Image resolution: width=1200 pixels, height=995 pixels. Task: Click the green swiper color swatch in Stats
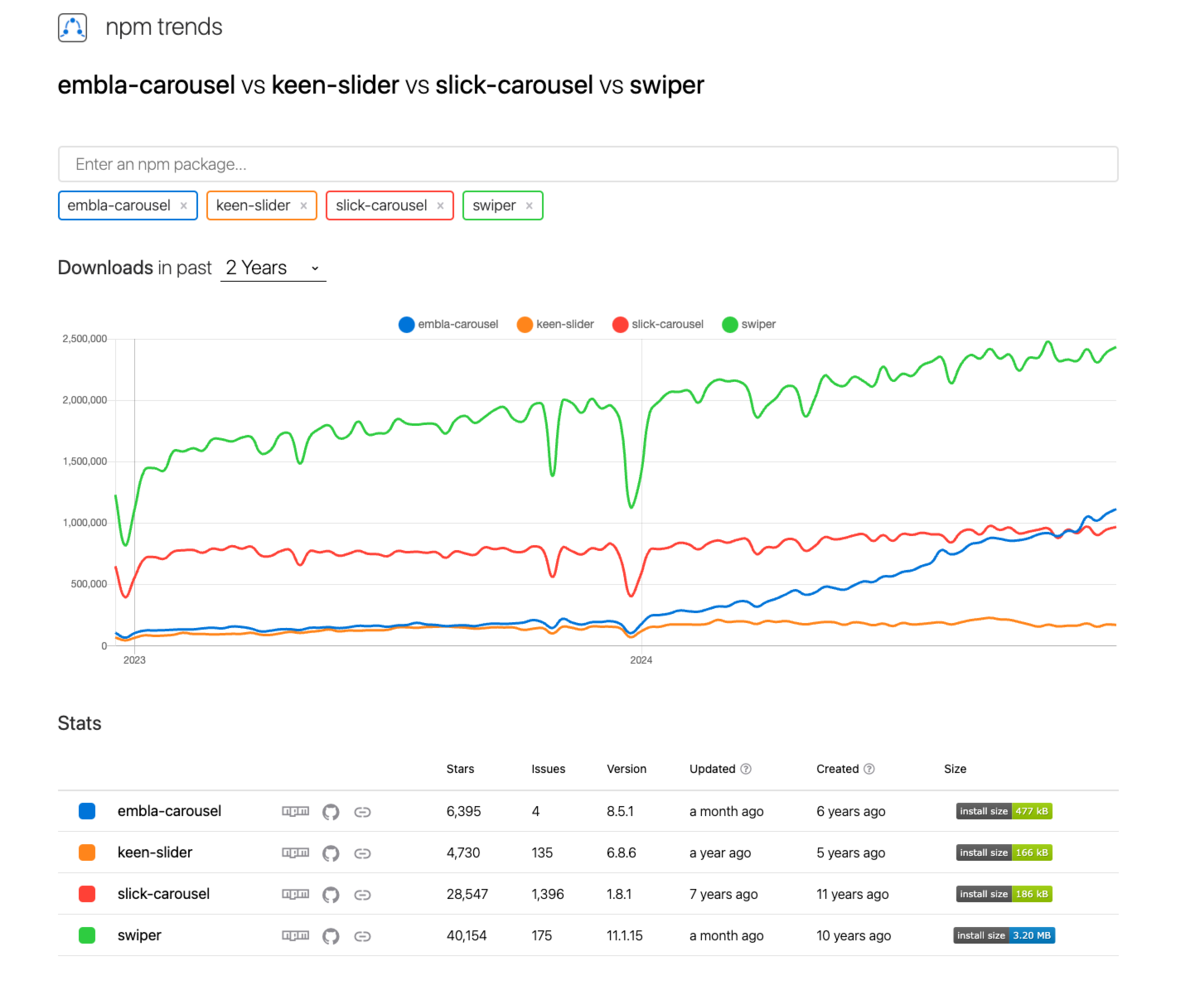(87, 936)
